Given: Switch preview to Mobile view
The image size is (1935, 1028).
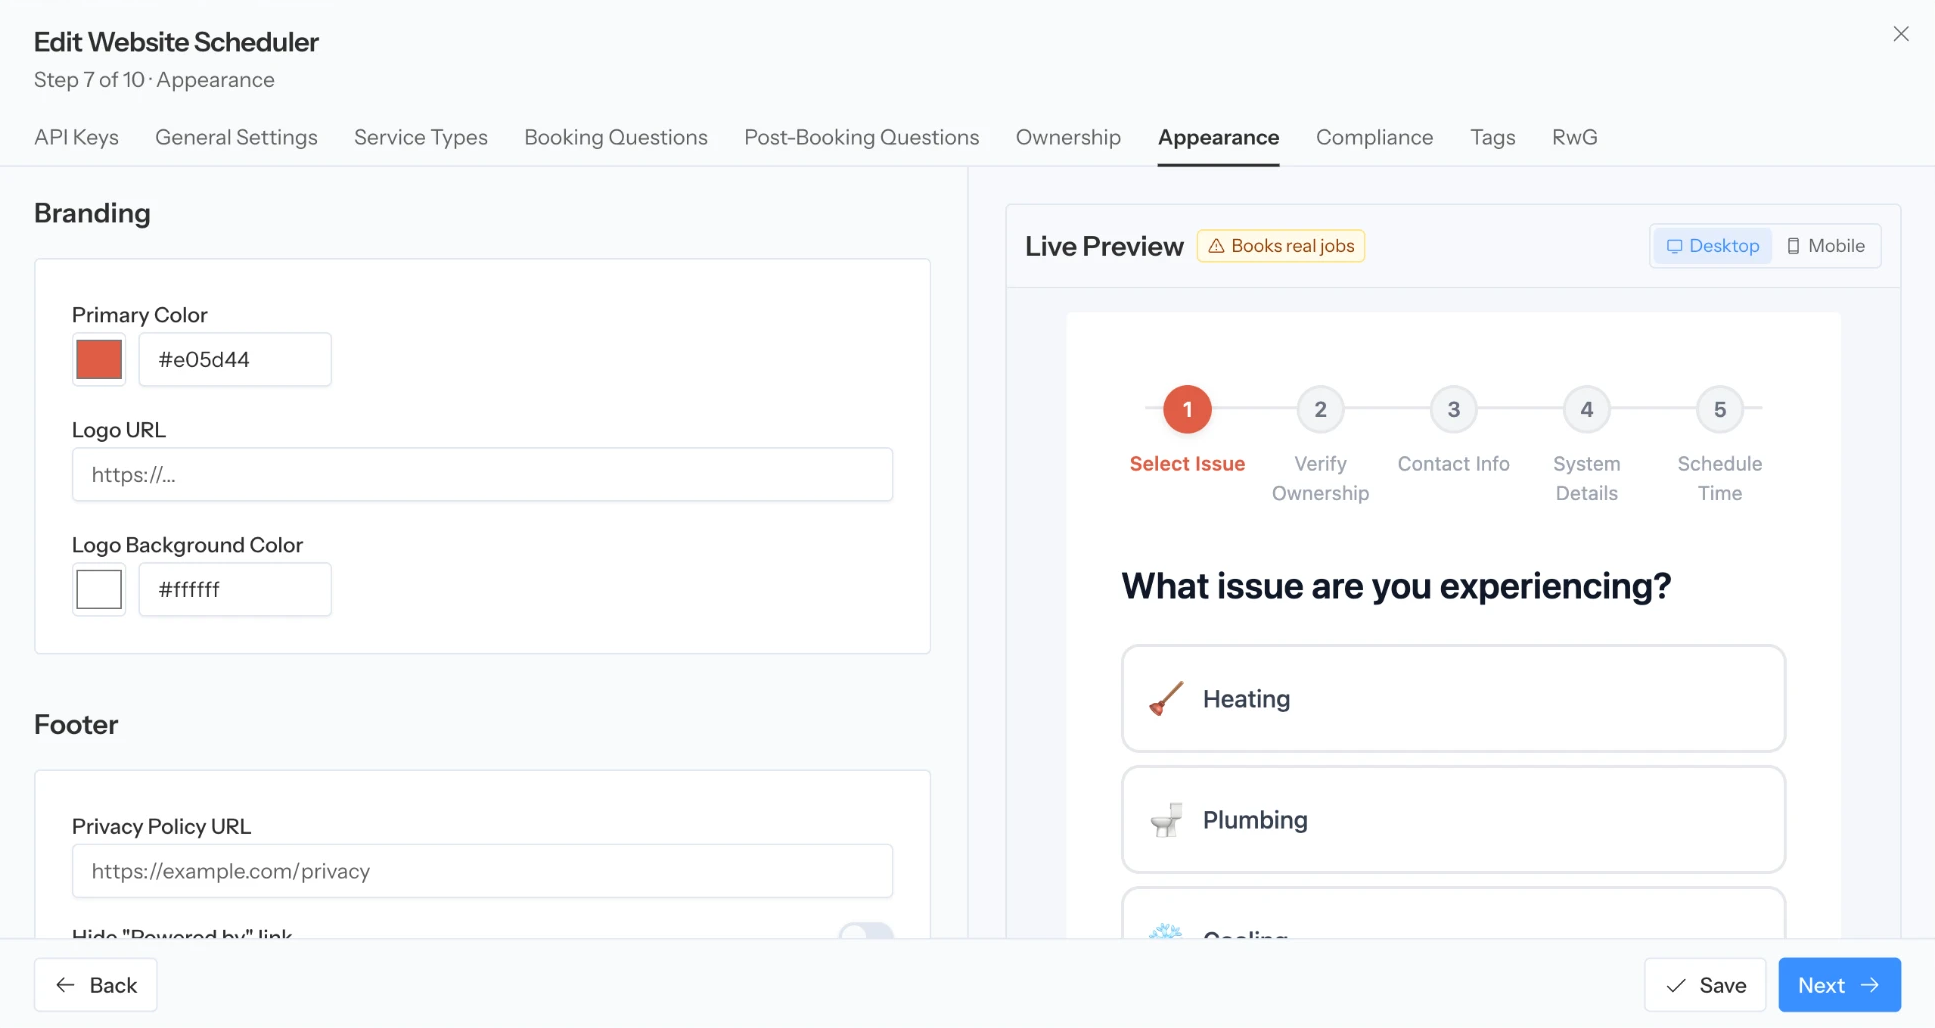Looking at the screenshot, I should click(x=1826, y=246).
